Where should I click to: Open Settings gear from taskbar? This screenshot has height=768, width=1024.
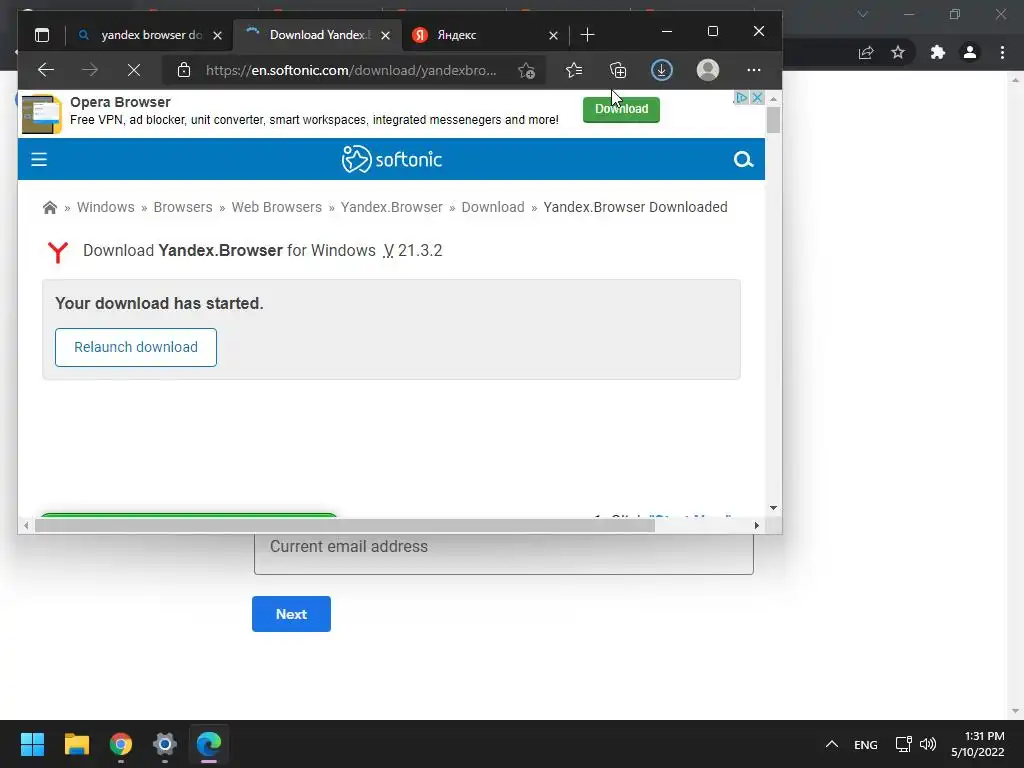[165, 744]
